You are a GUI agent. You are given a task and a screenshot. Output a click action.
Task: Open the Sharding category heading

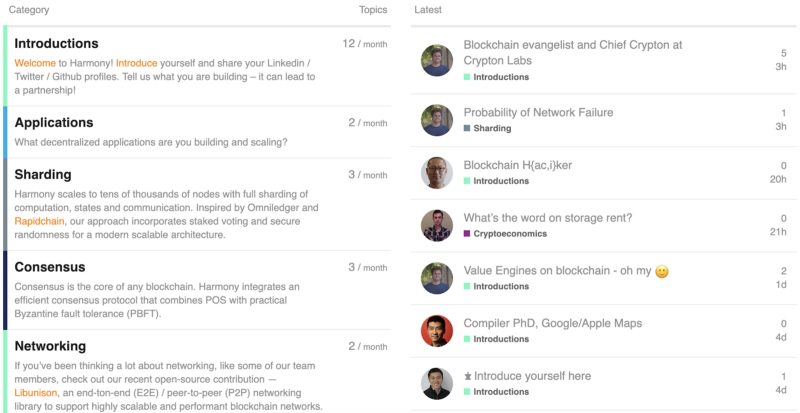(x=43, y=175)
